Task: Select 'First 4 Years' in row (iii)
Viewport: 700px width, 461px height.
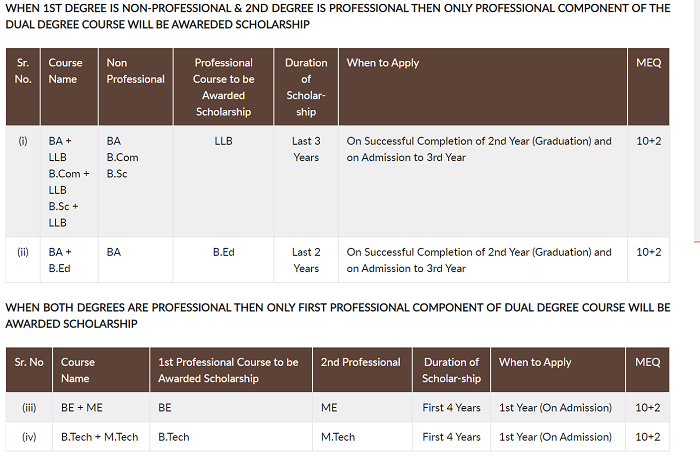Action: (x=451, y=407)
